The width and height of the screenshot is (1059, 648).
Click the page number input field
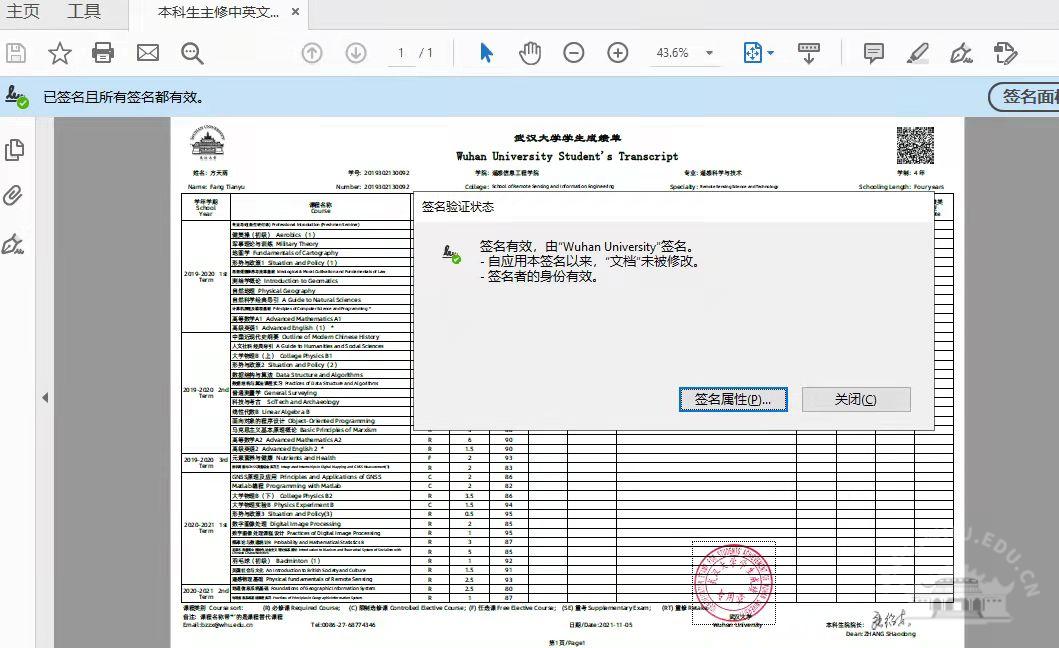(401, 53)
